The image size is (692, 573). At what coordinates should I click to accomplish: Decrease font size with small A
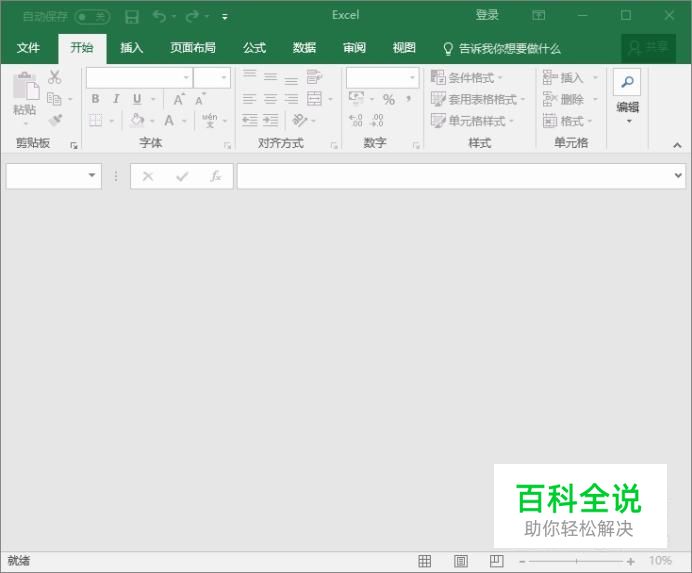200,99
